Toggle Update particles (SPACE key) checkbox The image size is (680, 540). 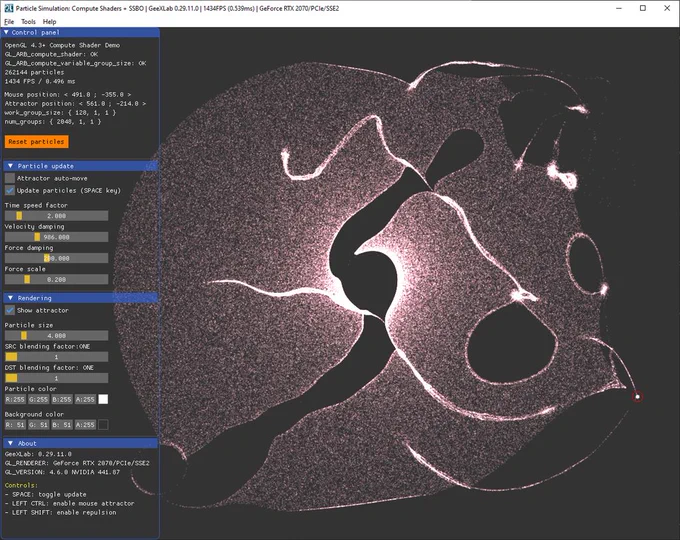coord(10,190)
